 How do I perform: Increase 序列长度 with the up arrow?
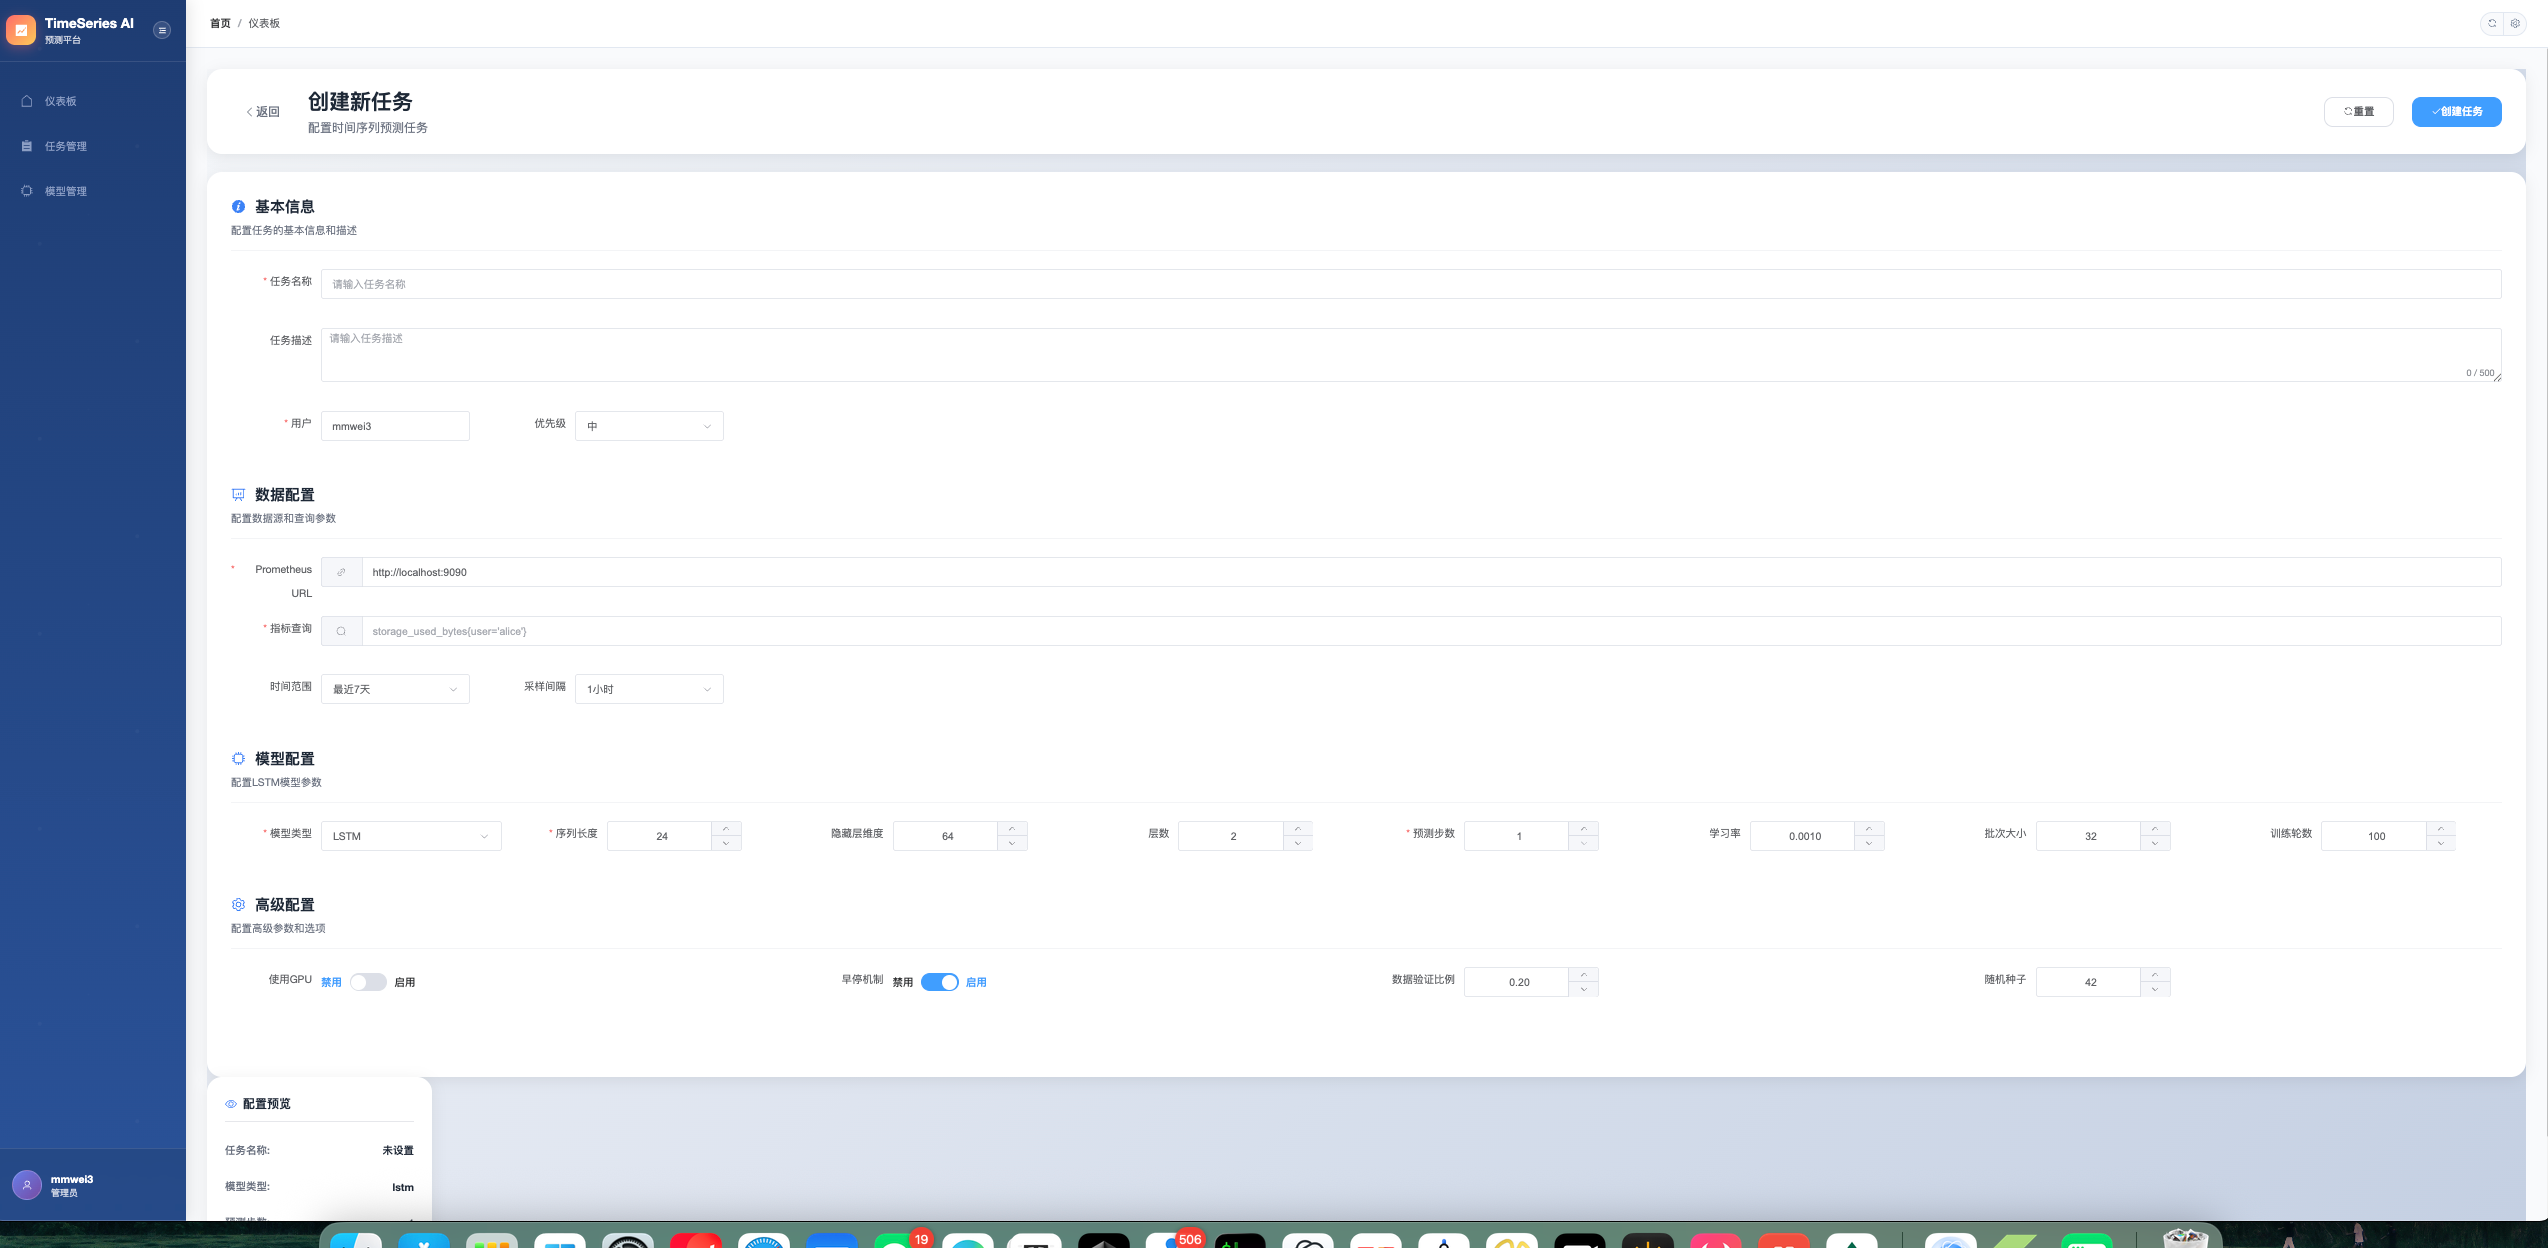pos(726,829)
